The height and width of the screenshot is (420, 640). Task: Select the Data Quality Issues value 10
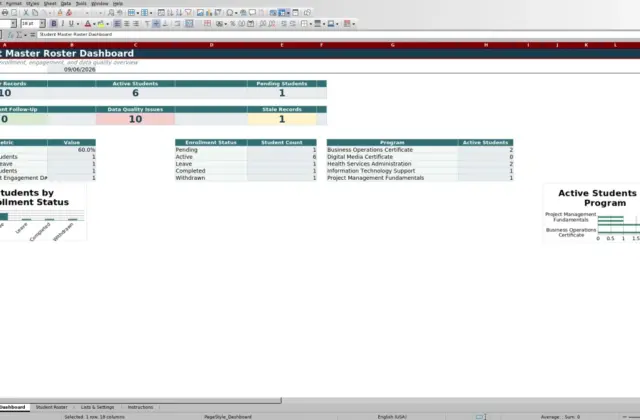click(x=136, y=119)
